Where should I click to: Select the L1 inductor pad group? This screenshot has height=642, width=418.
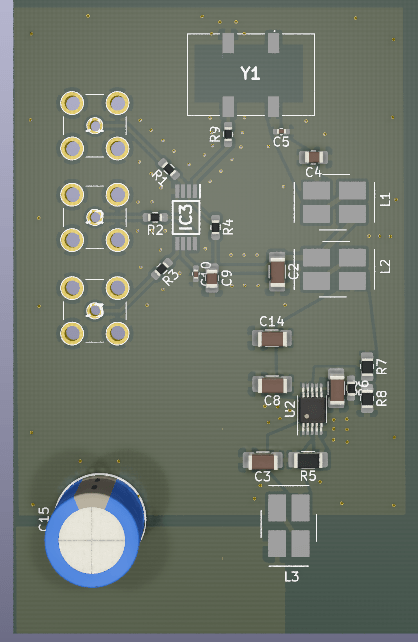point(334,202)
